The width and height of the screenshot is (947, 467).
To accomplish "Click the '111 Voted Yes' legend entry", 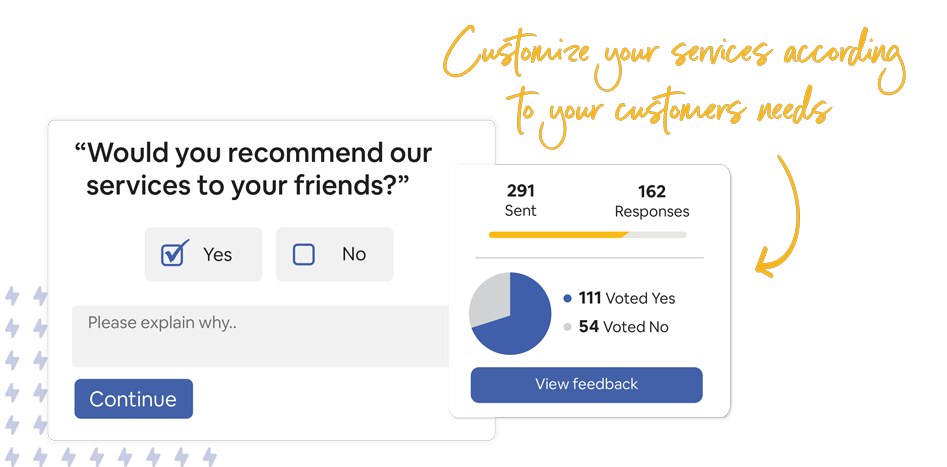I will tap(627, 298).
